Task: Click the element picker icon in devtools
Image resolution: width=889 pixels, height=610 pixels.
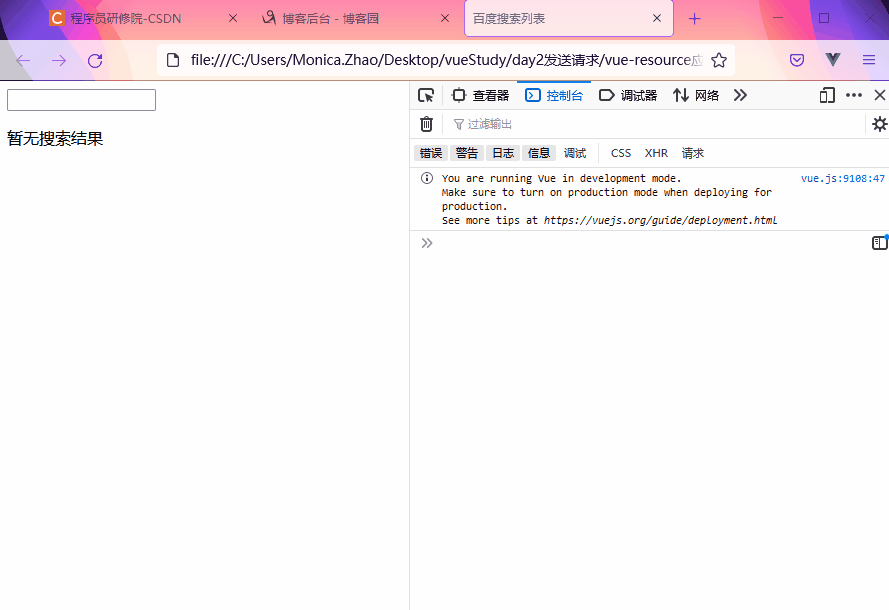Action: (x=426, y=95)
